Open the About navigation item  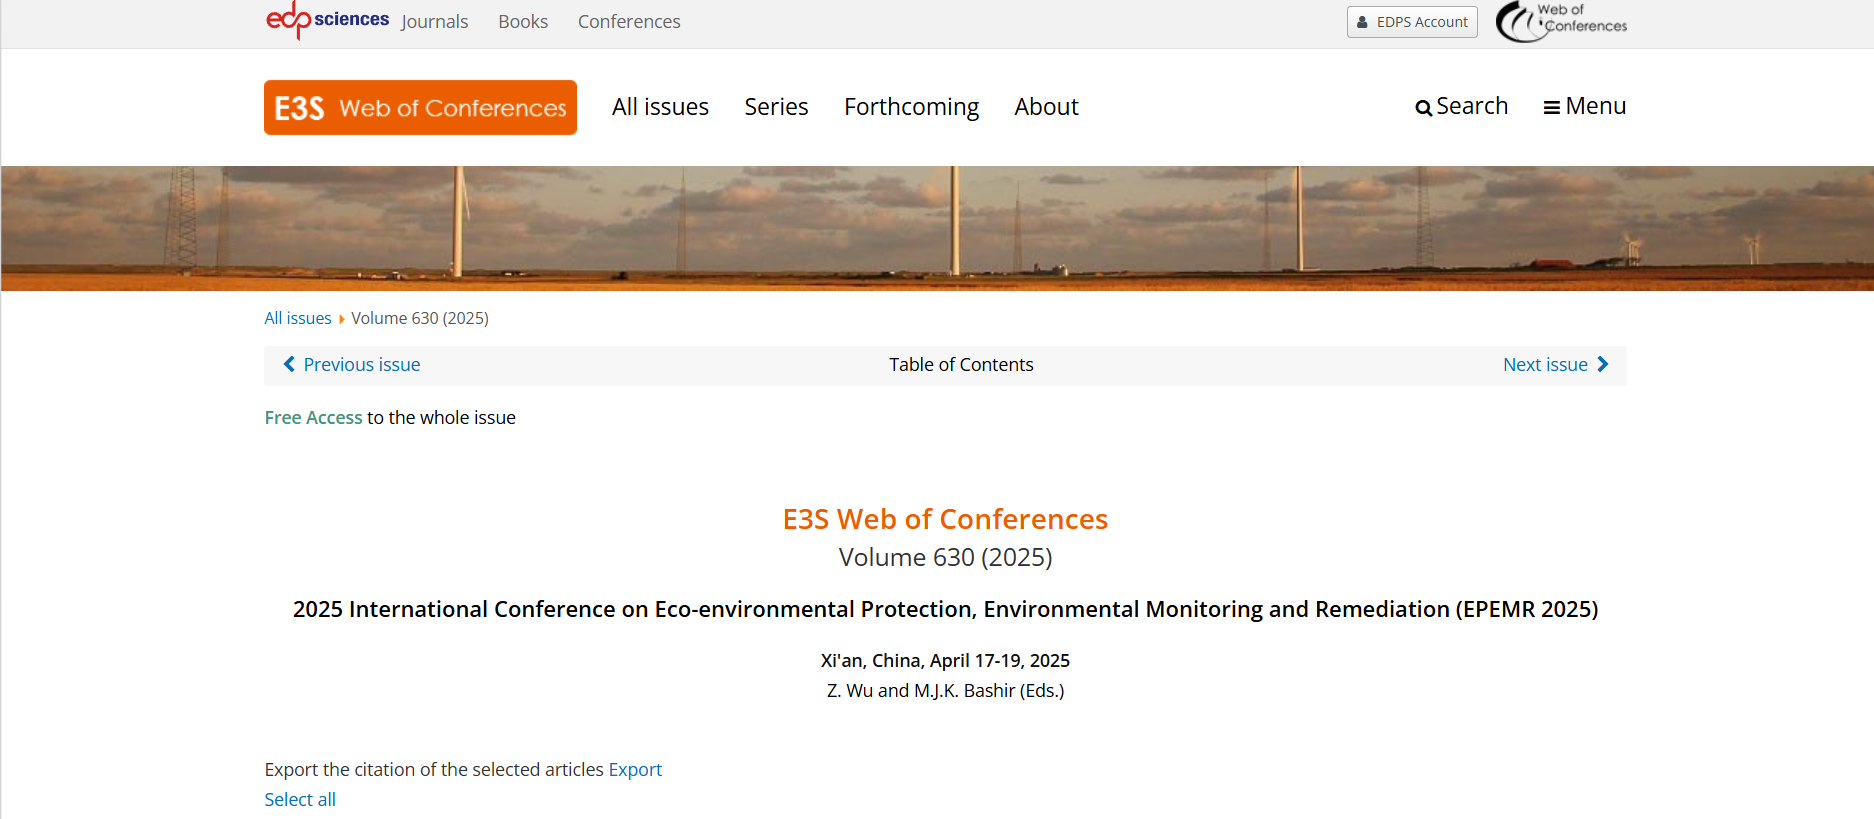point(1046,107)
